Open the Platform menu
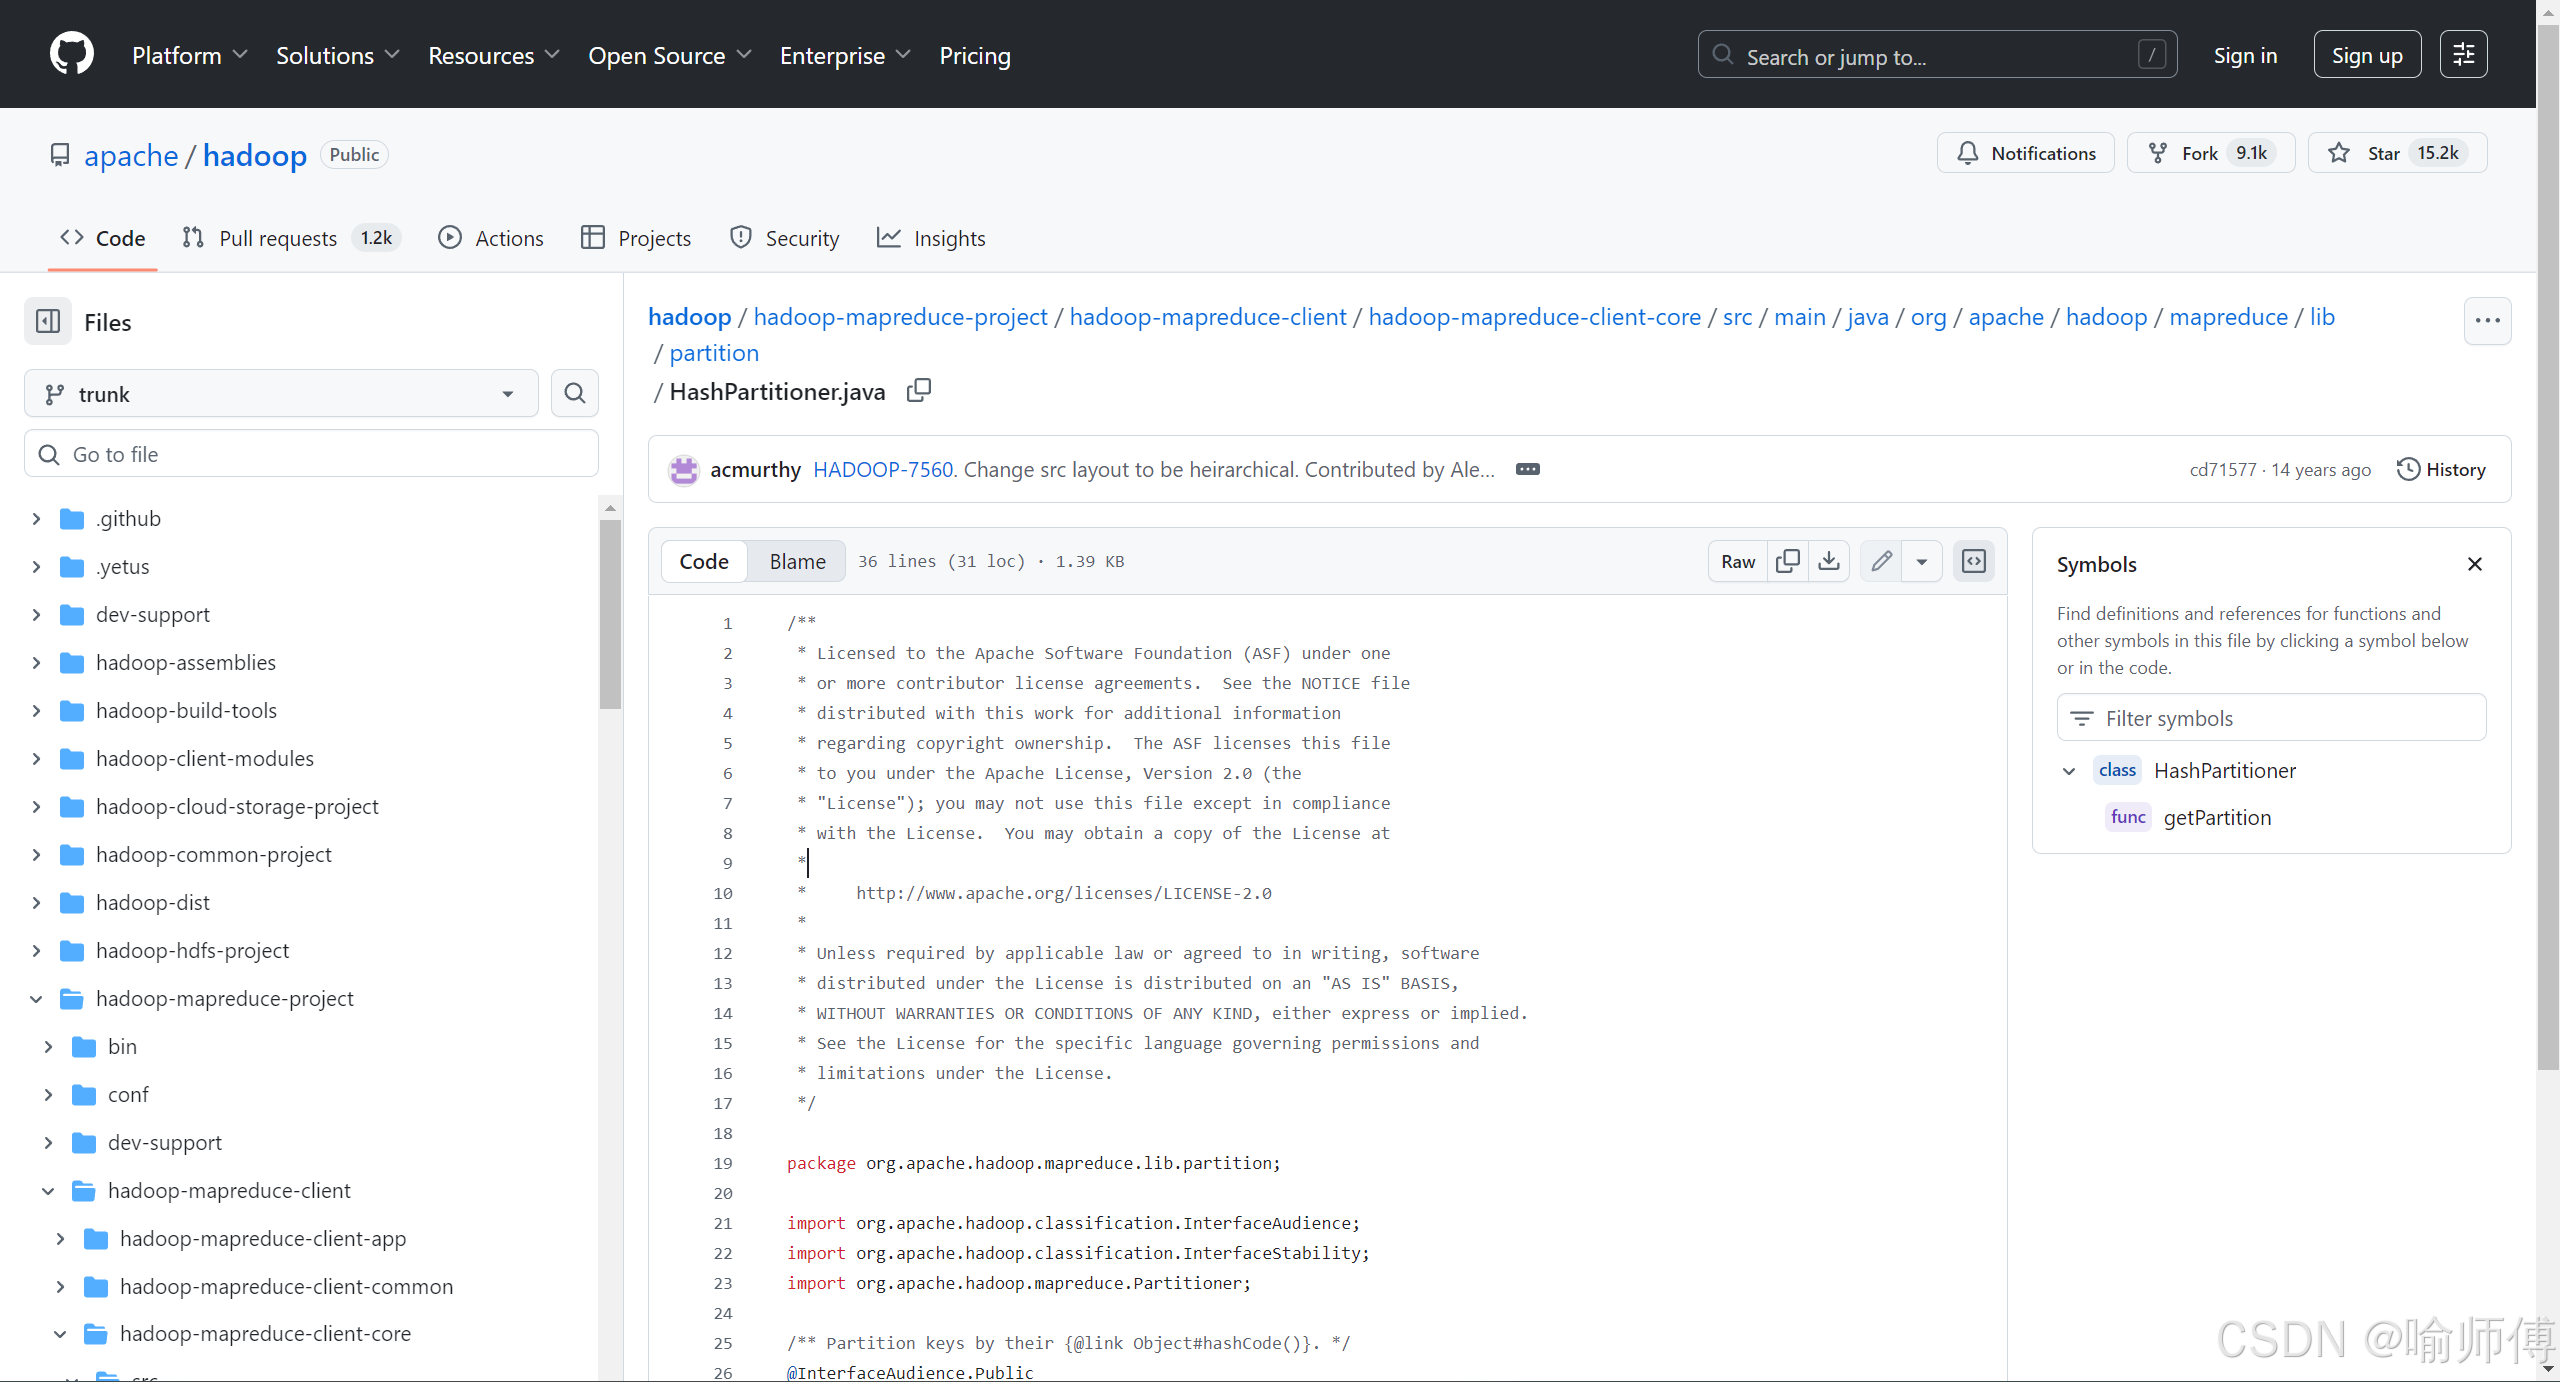The height and width of the screenshot is (1382, 2560). point(189,55)
